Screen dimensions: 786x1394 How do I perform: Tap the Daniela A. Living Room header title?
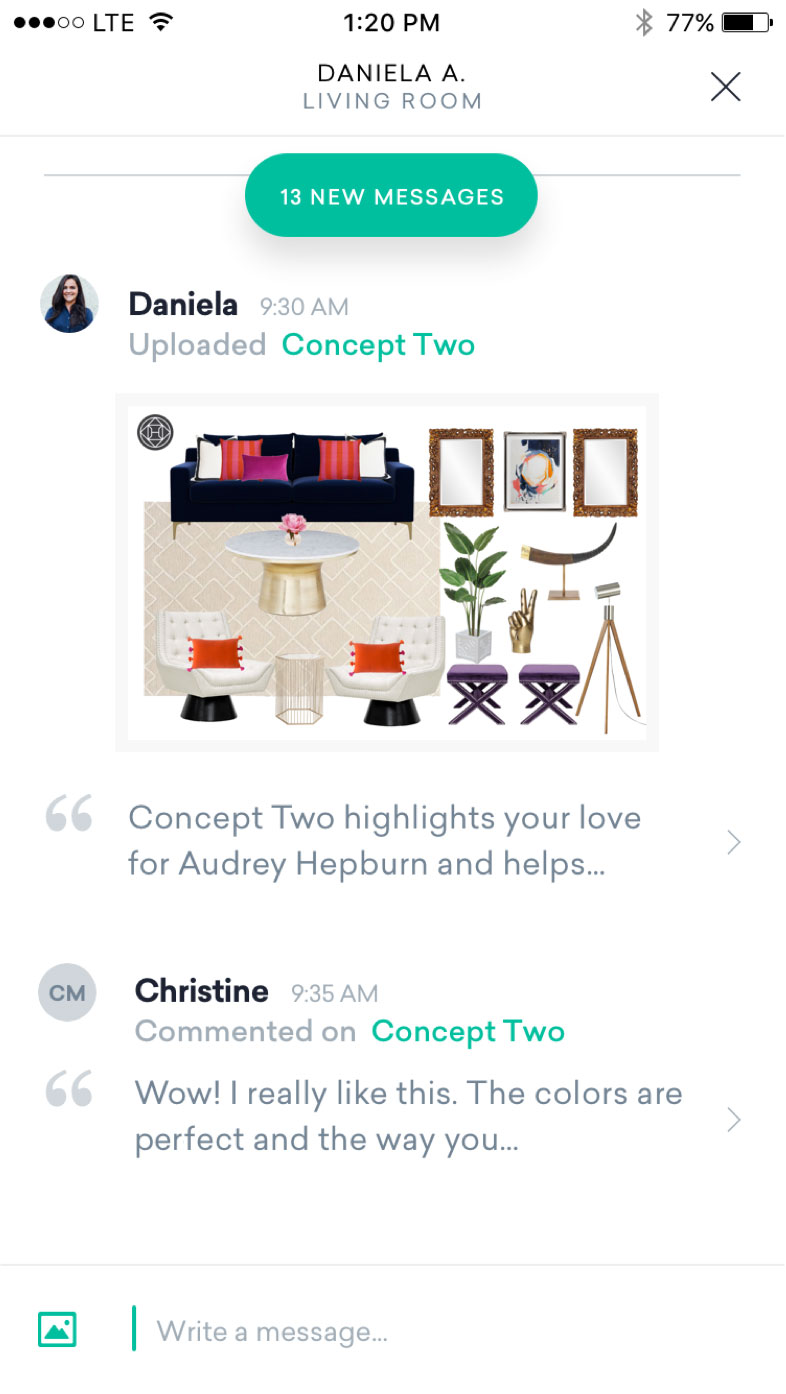392,87
